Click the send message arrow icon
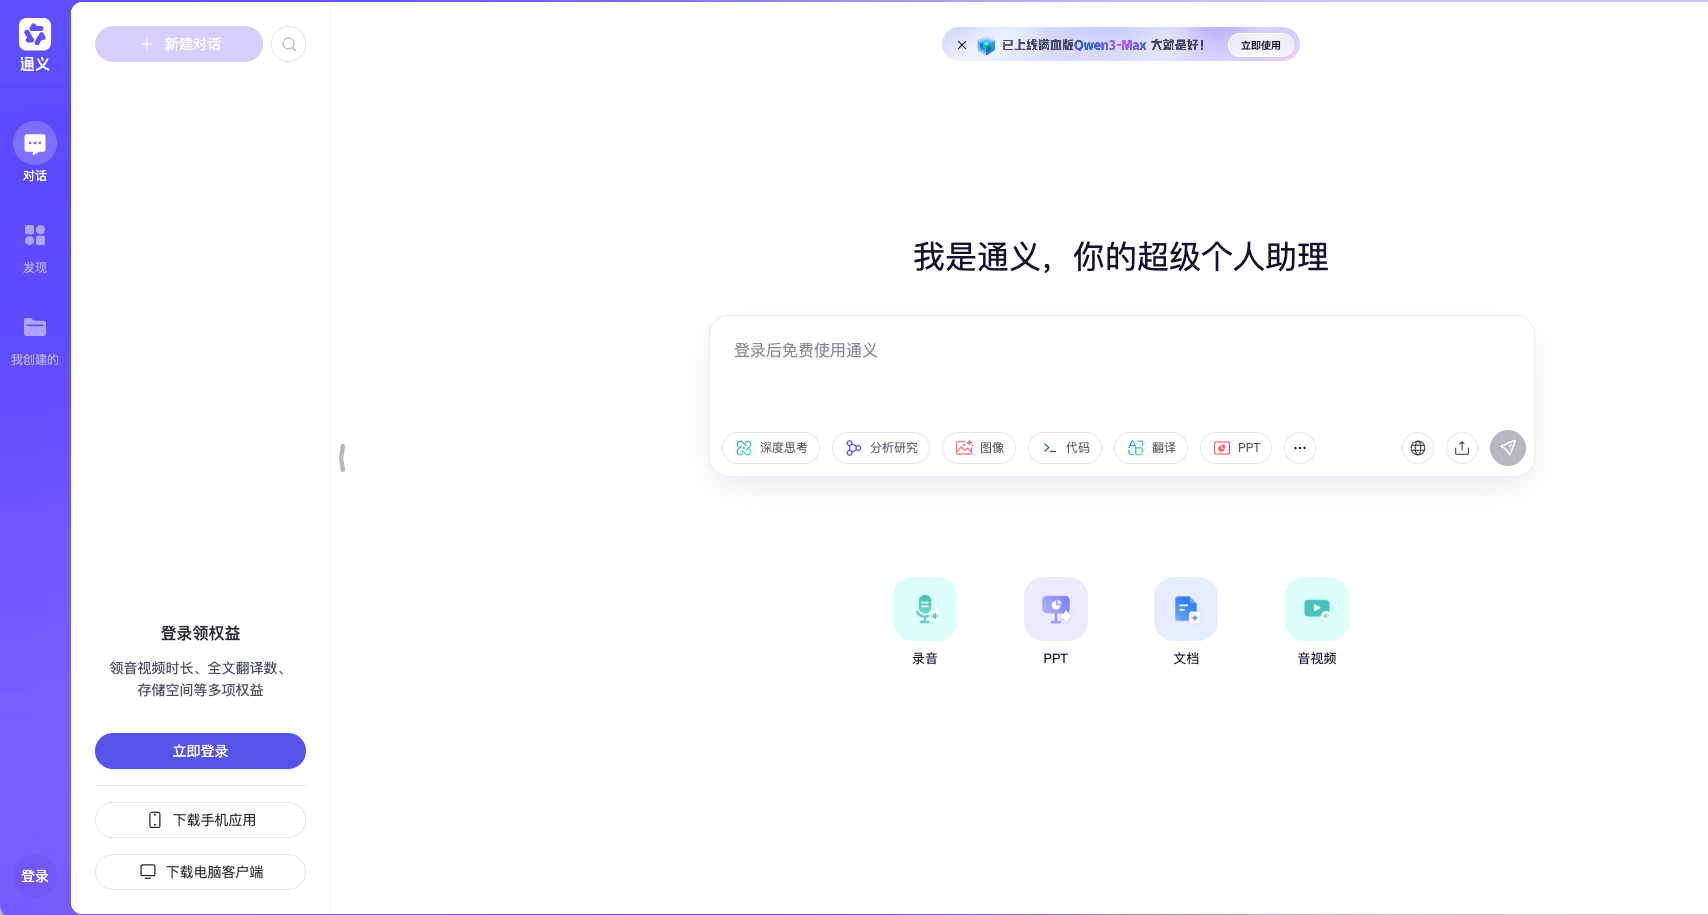1708x915 pixels. [1507, 448]
